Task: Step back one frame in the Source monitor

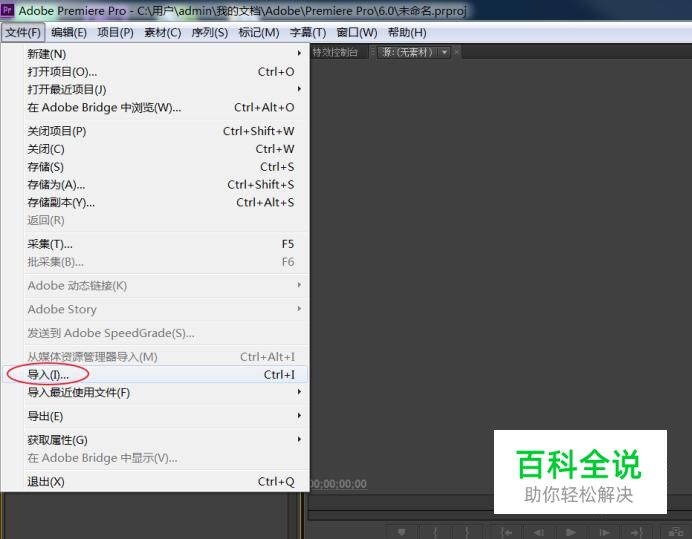Action: [x=538, y=532]
